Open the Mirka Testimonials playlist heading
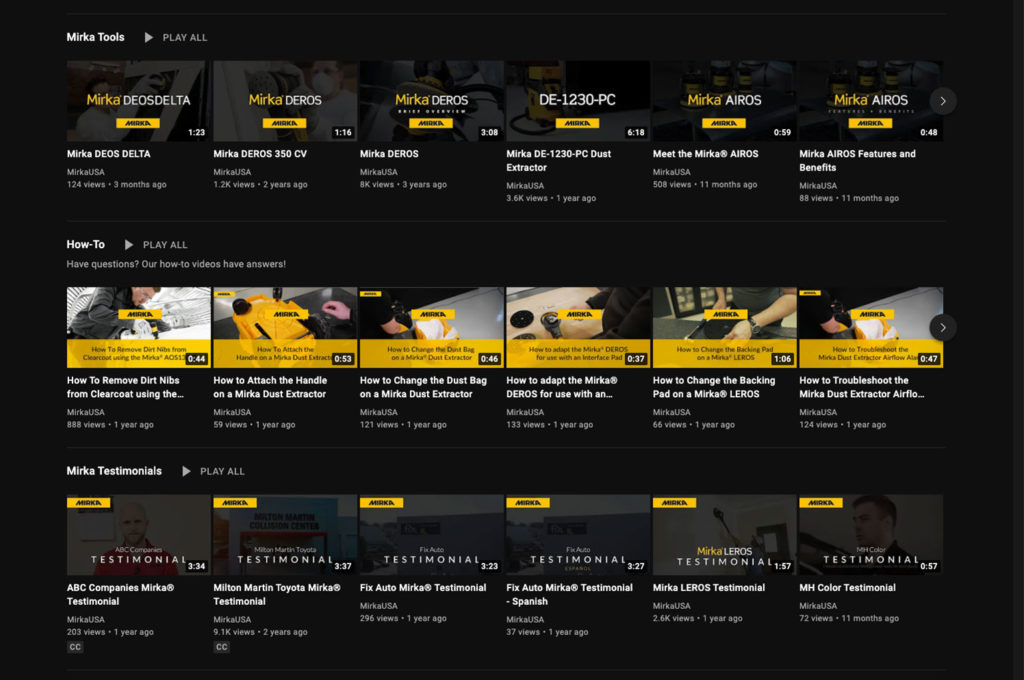This screenshot has width=1024, height=680. [x=114, y=471]
